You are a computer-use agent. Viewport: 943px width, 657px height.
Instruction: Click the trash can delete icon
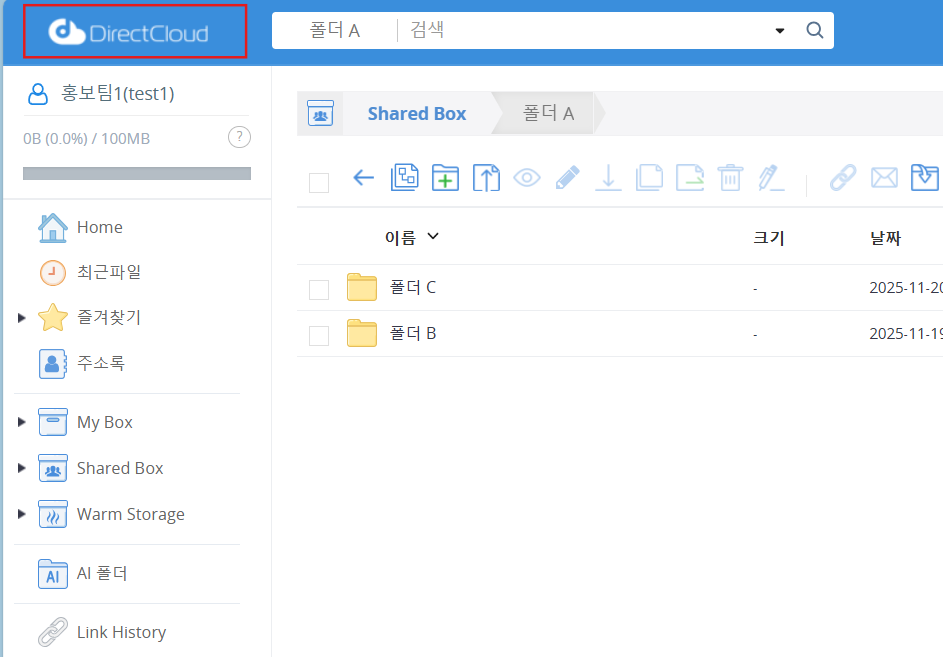[731, 179]
